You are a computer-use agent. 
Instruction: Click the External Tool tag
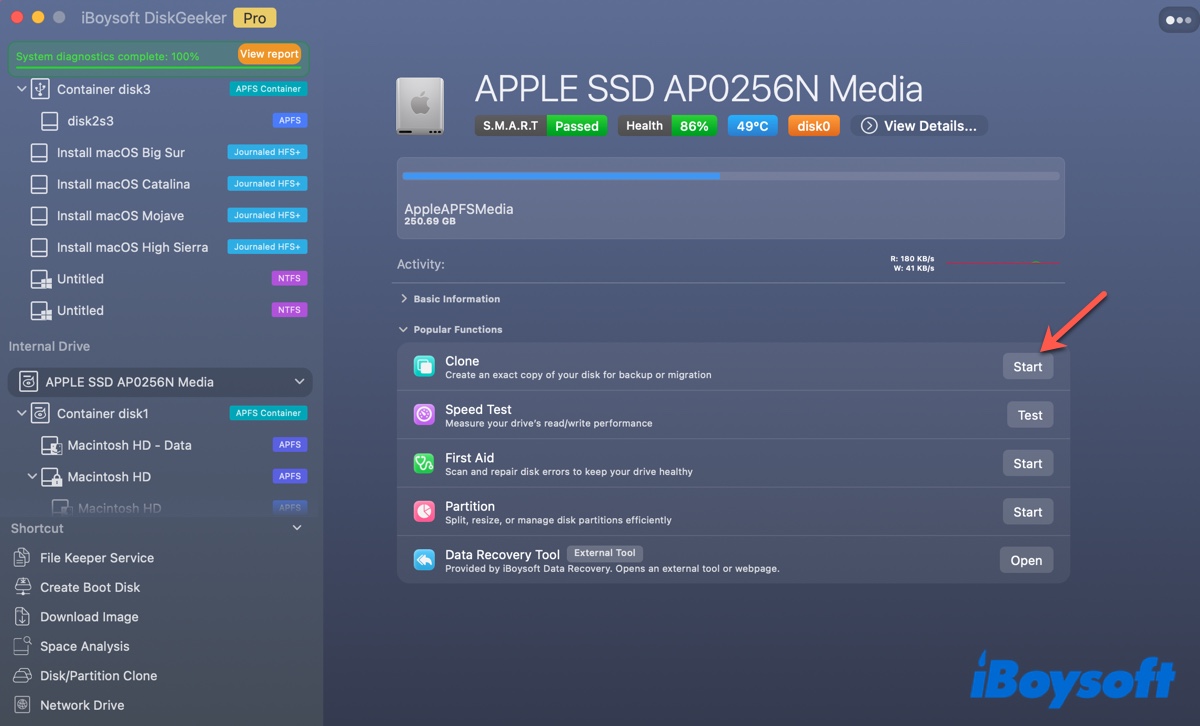[x=605, y=553]
